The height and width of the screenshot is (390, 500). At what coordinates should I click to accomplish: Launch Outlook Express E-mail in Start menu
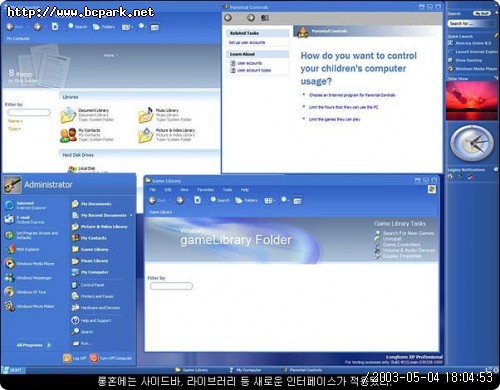[24, 219]
